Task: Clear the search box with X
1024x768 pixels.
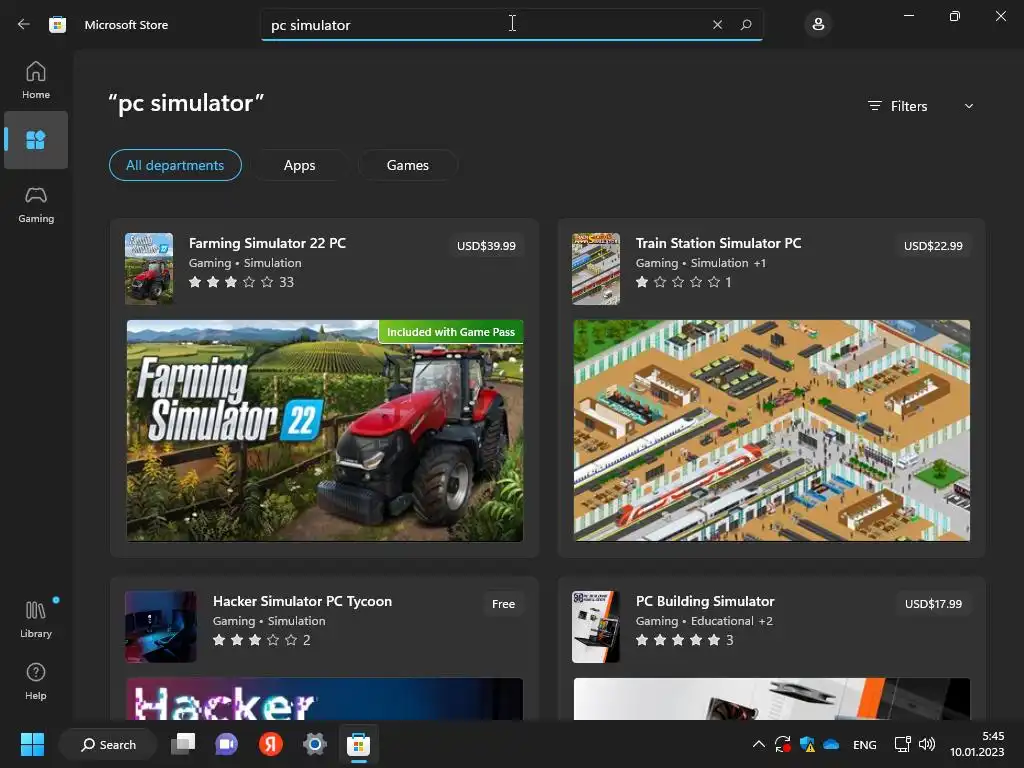Action: [717, 25]
